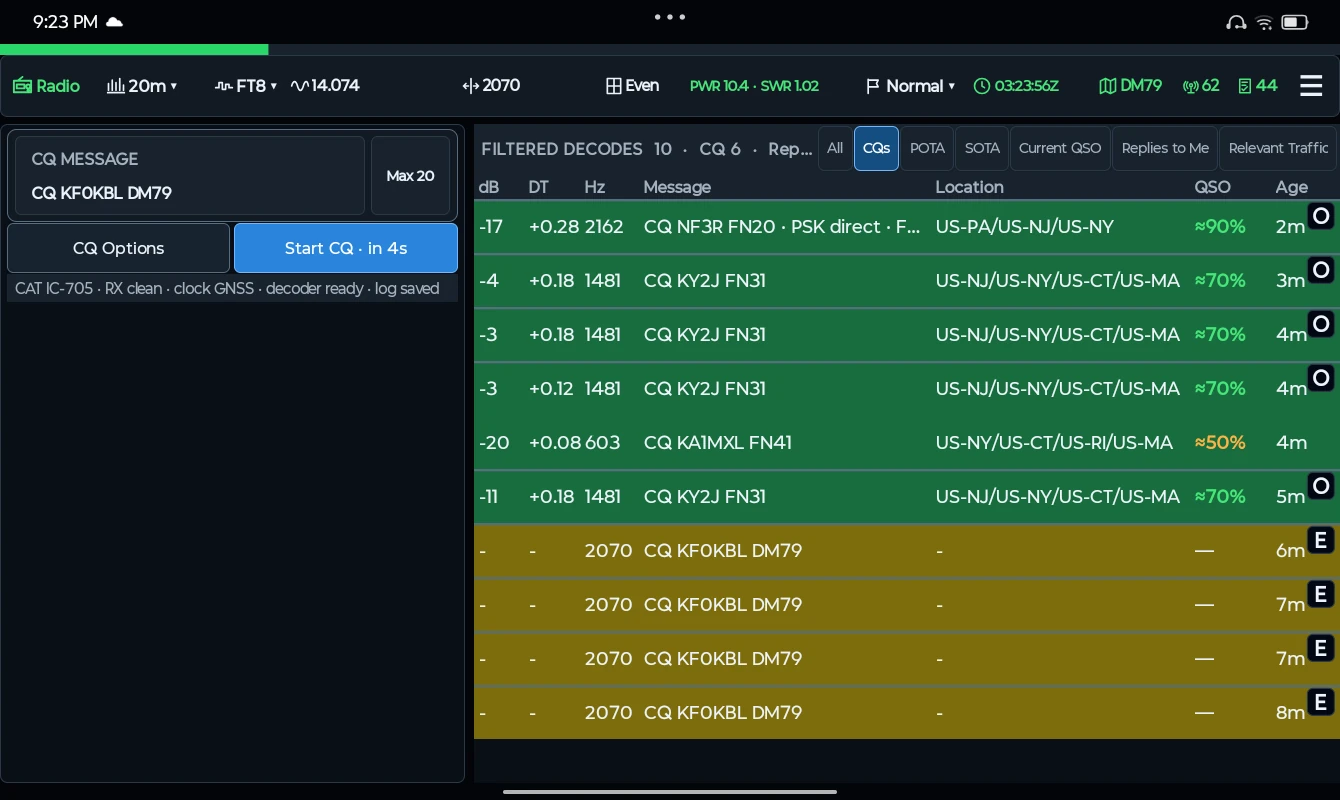Tap the battery icon in the status bar
This screenshot has height=800, width=1340.
[x=1295, y=22]
